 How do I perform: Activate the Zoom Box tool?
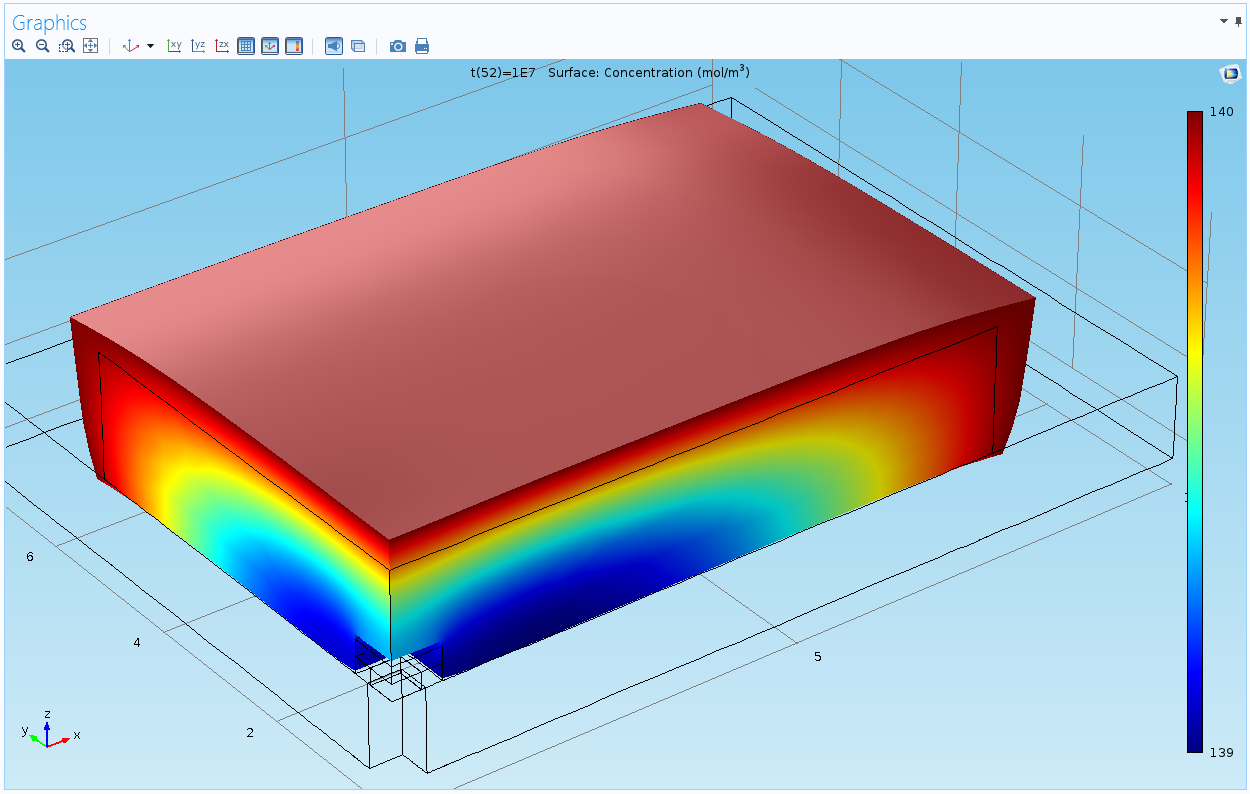66,46
